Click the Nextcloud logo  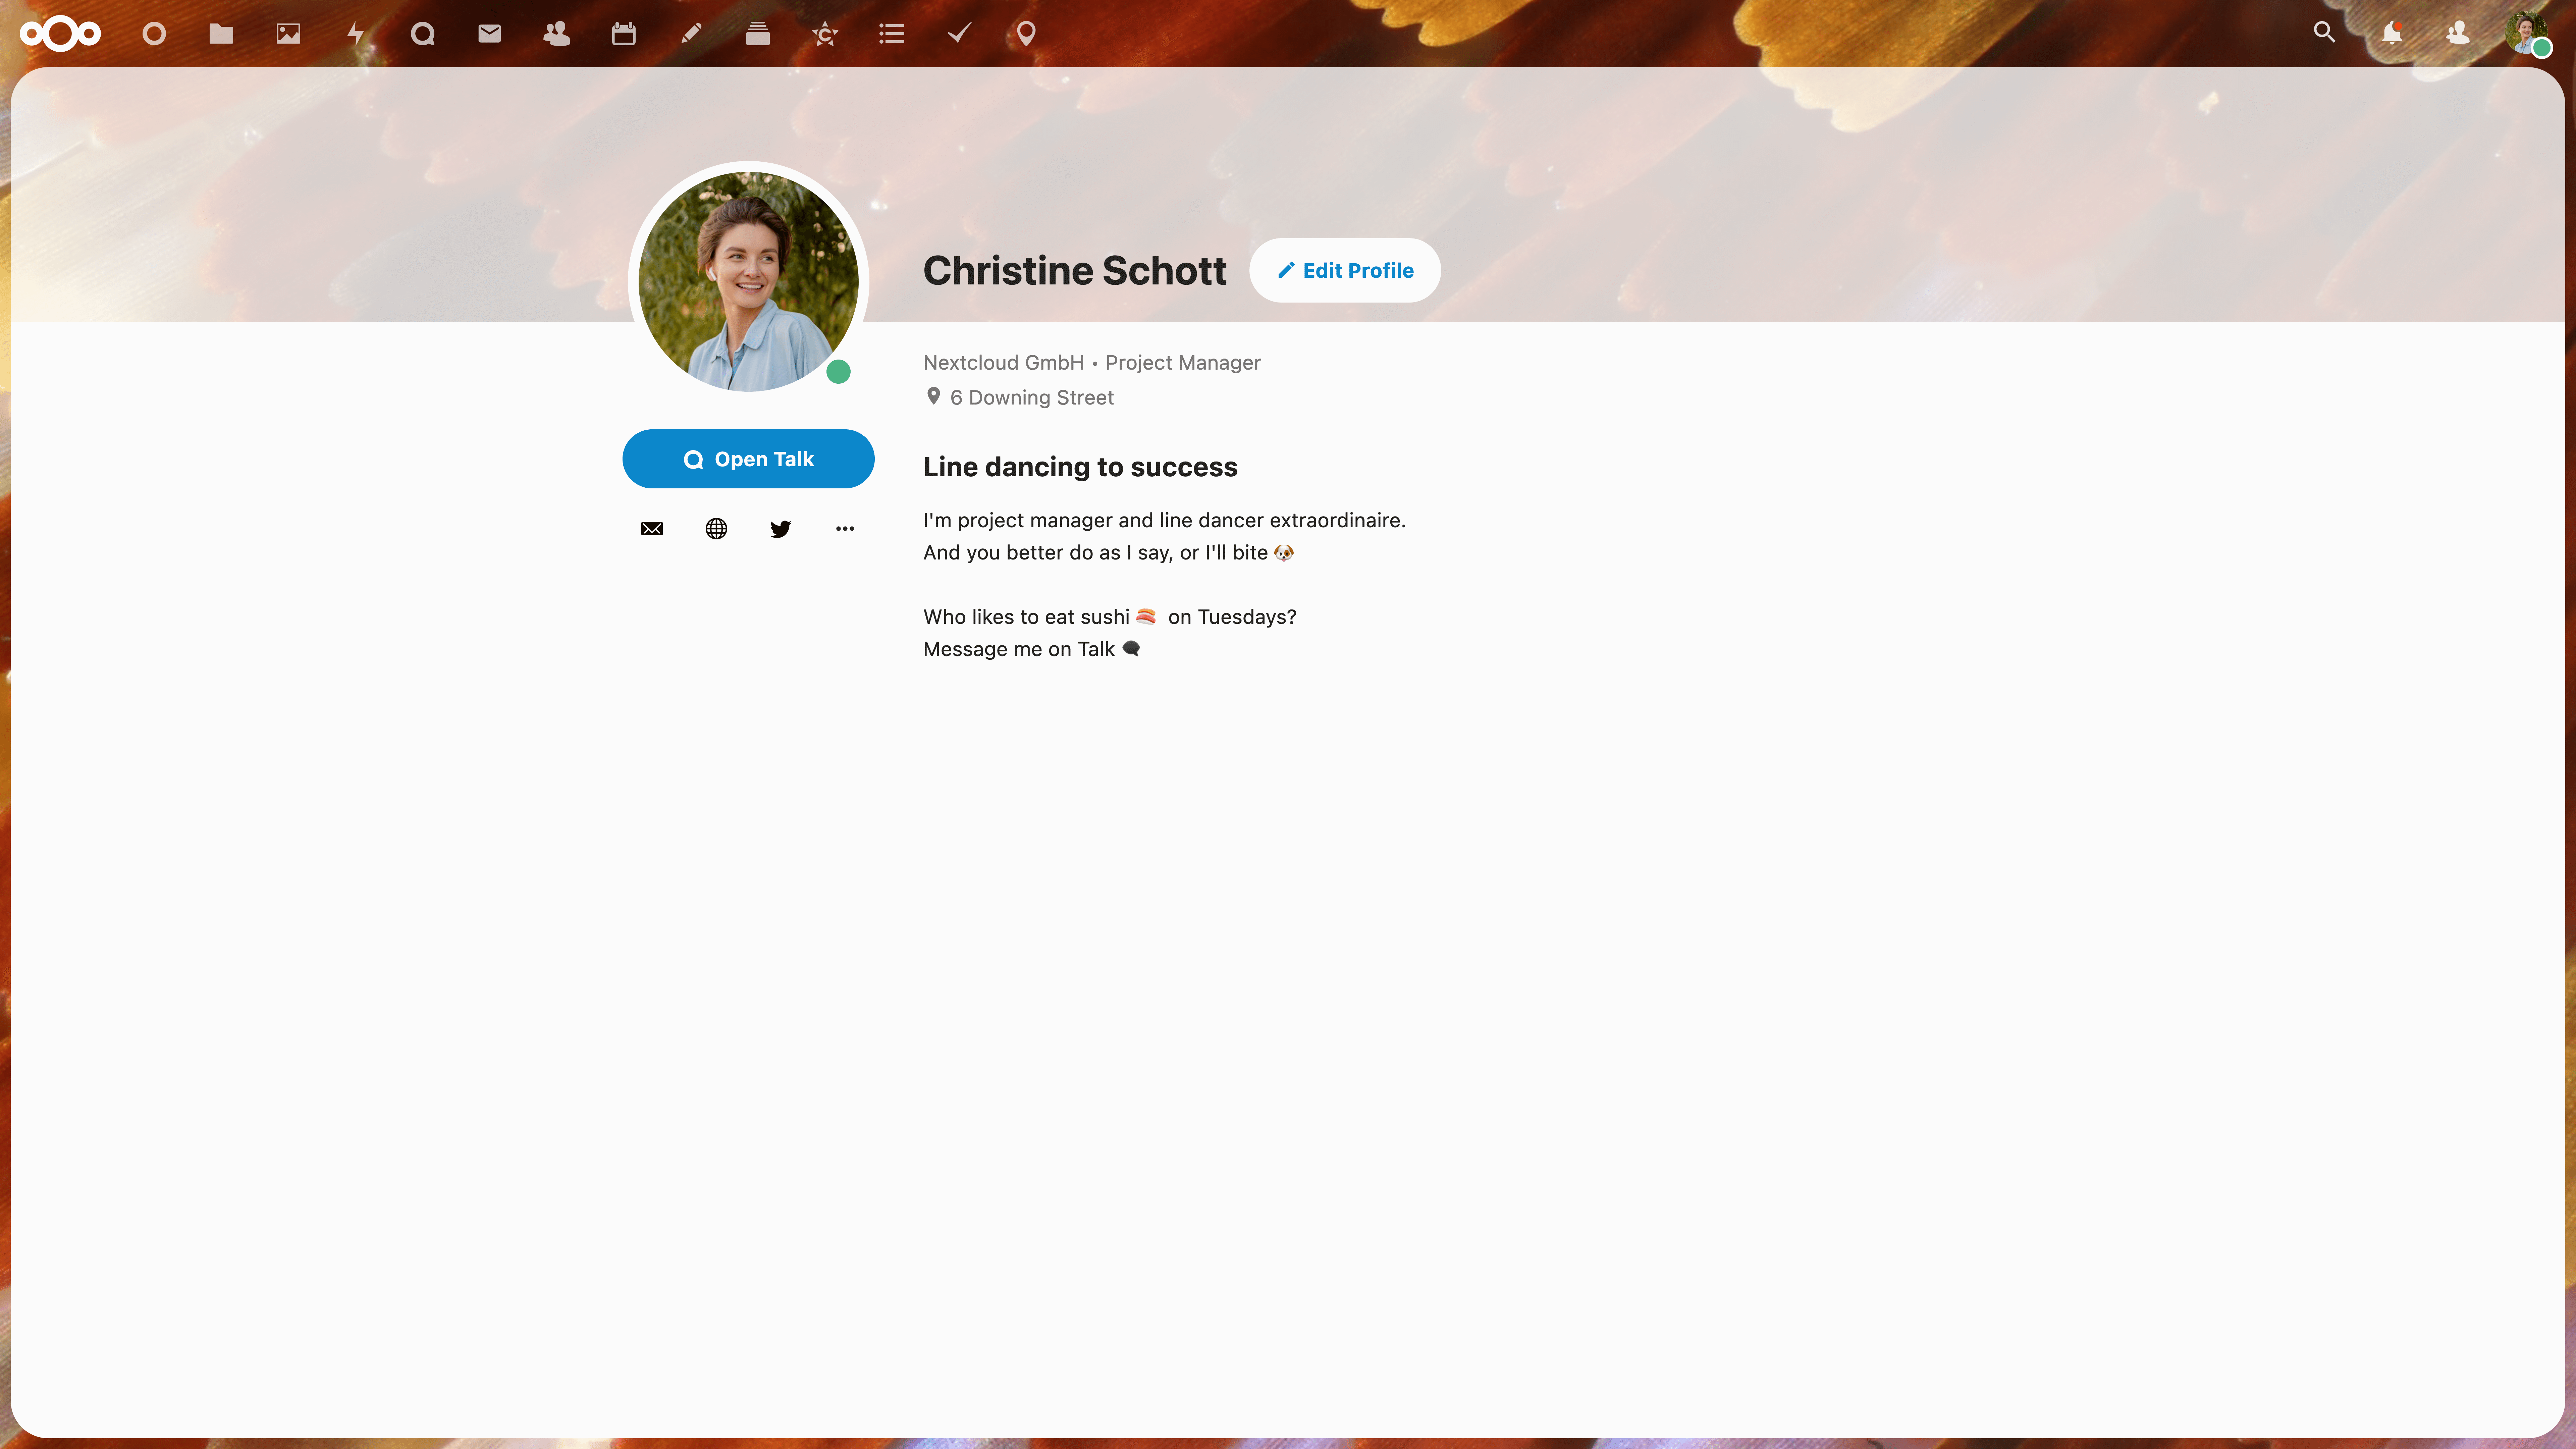pyautogui.click(x=60, y=34)
